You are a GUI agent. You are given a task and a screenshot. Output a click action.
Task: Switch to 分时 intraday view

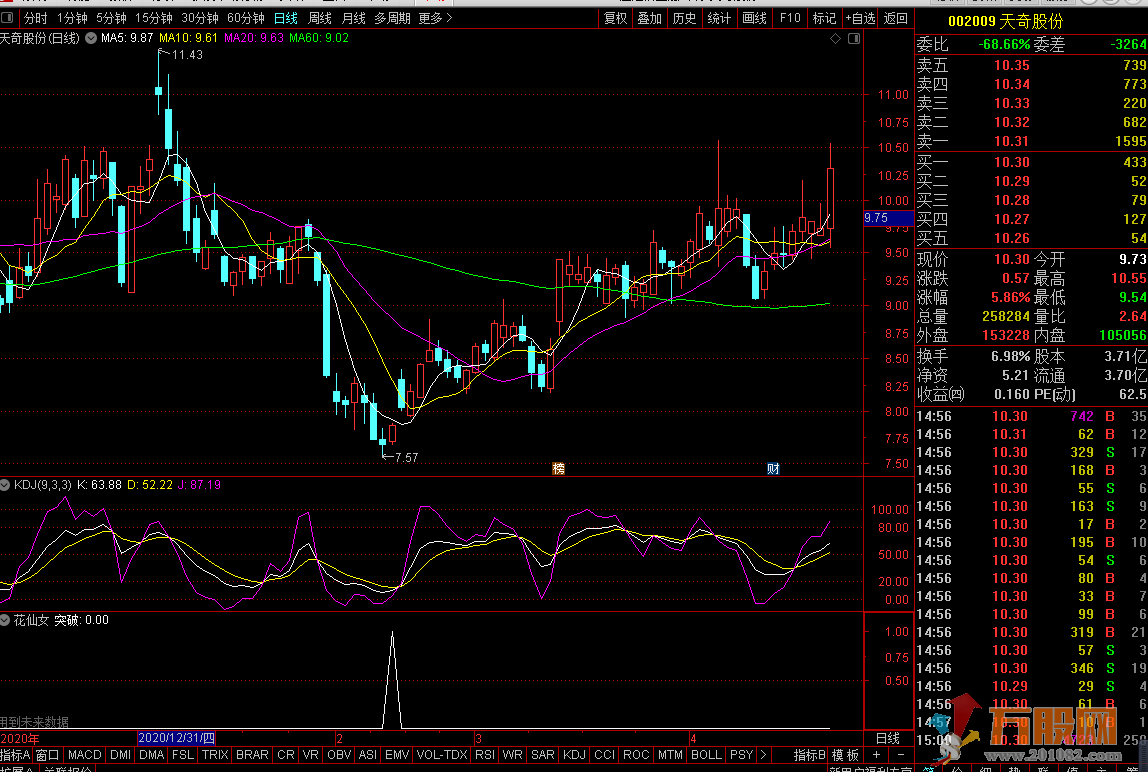pos(35,18)
